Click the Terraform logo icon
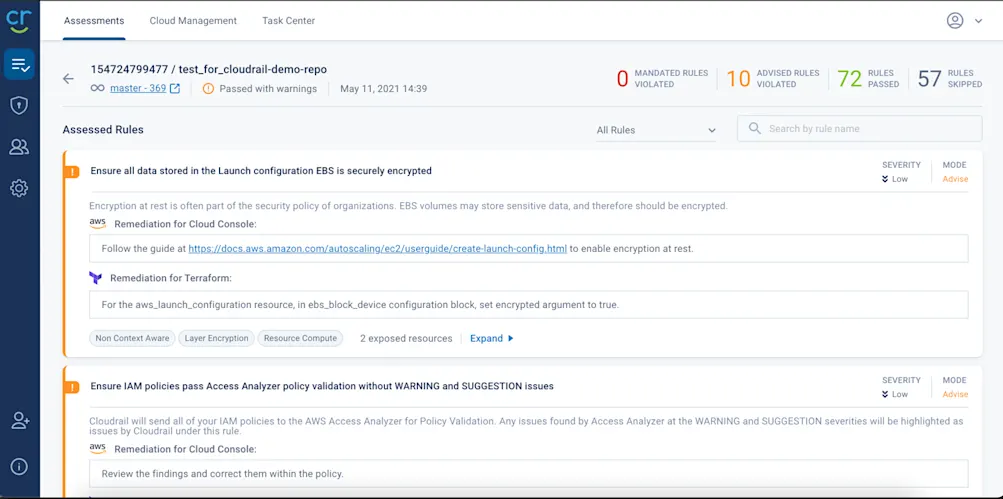The height and width of the screenshot is (499, 1003). 96,278
